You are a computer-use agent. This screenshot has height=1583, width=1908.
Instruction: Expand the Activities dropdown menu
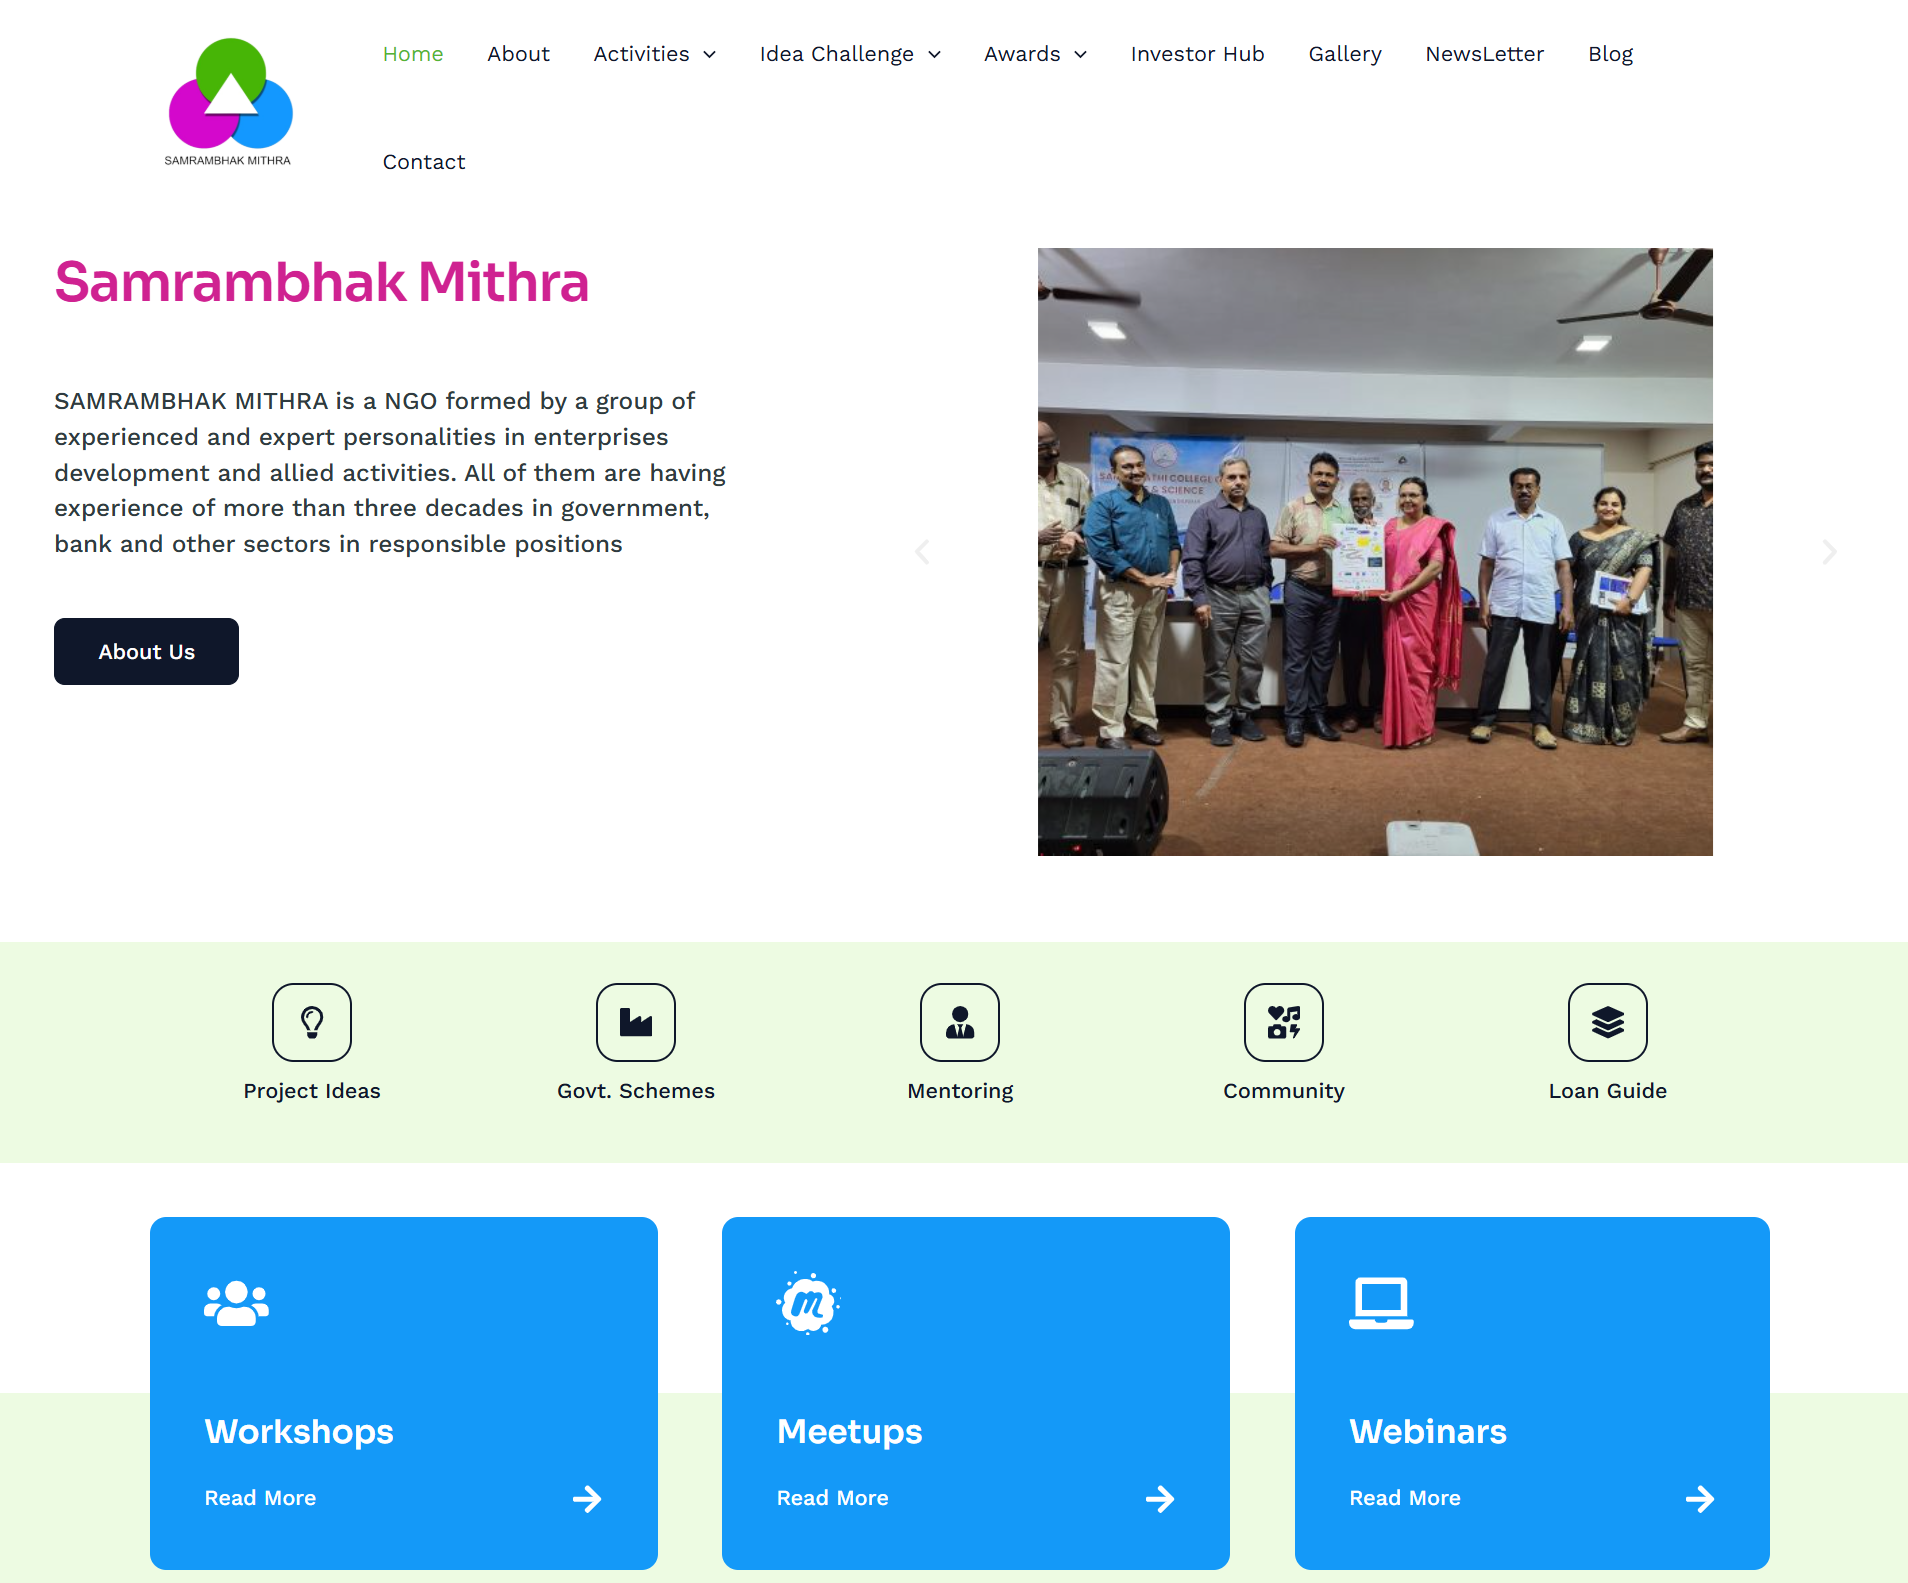point(655,54)
